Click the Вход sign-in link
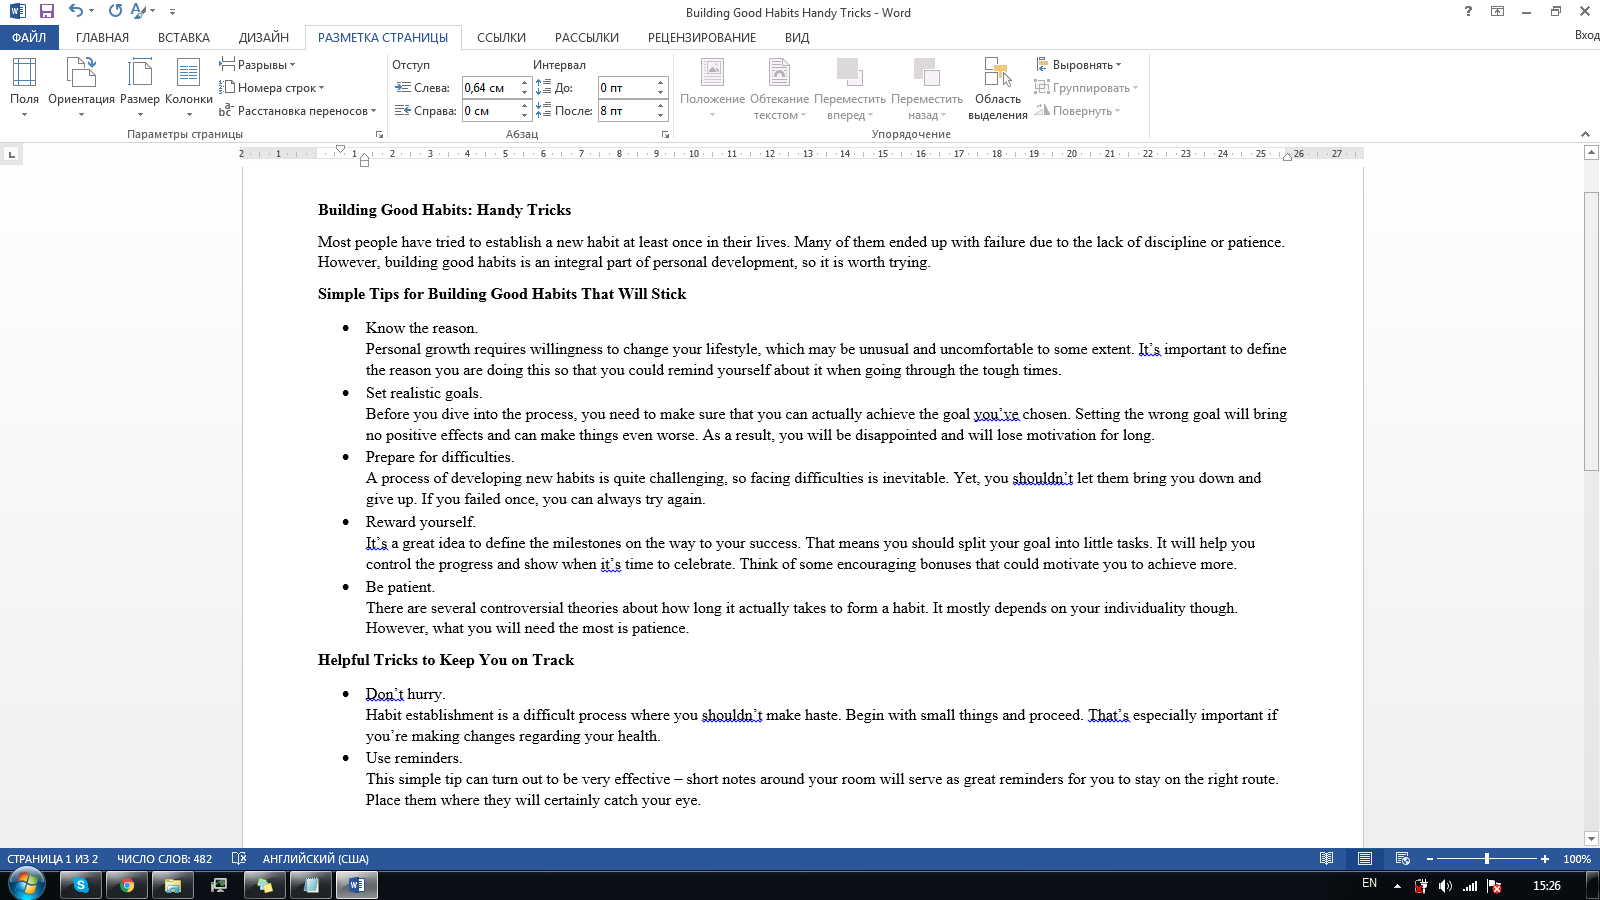Viewport: 1600px width, 900px height. (x=1586, y=35)
